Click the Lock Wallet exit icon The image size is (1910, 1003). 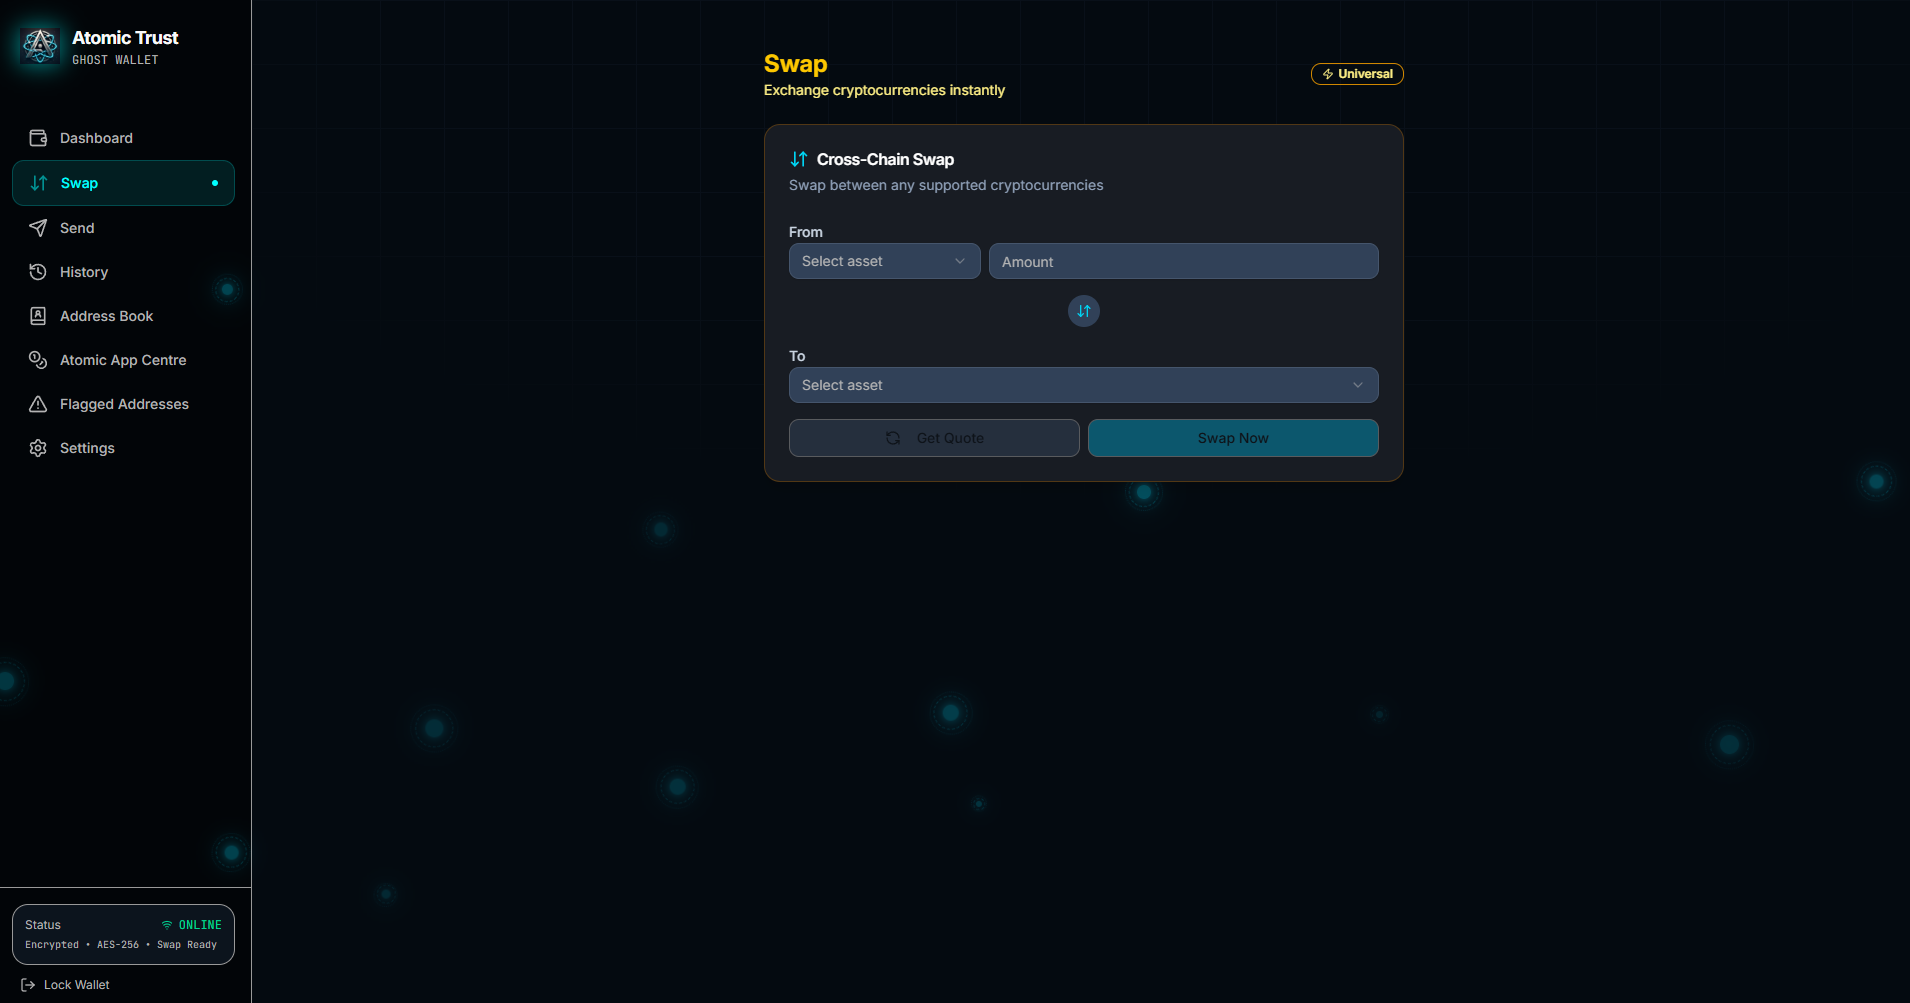point(28,985)
